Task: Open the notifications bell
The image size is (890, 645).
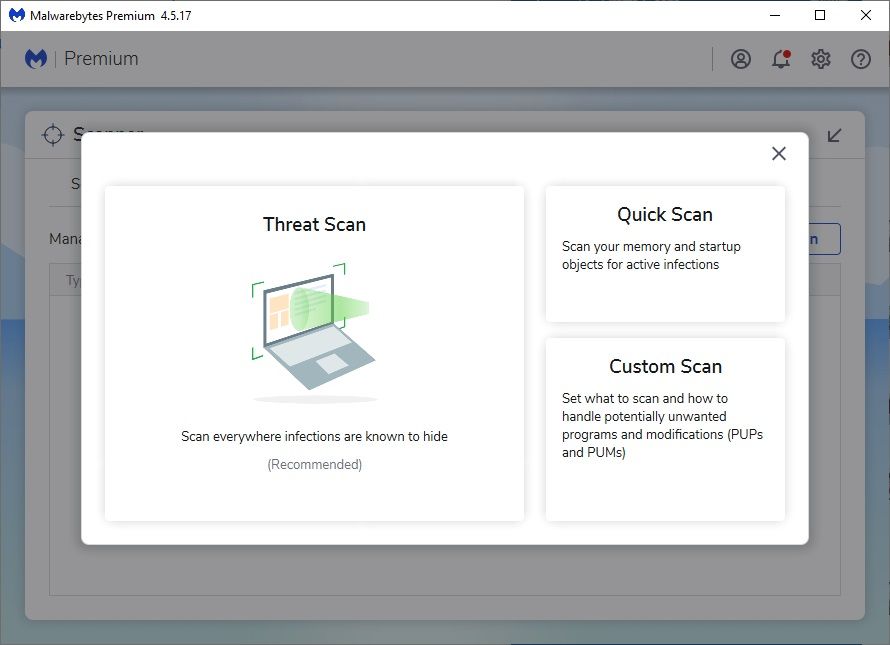Action: pos(781,59)
